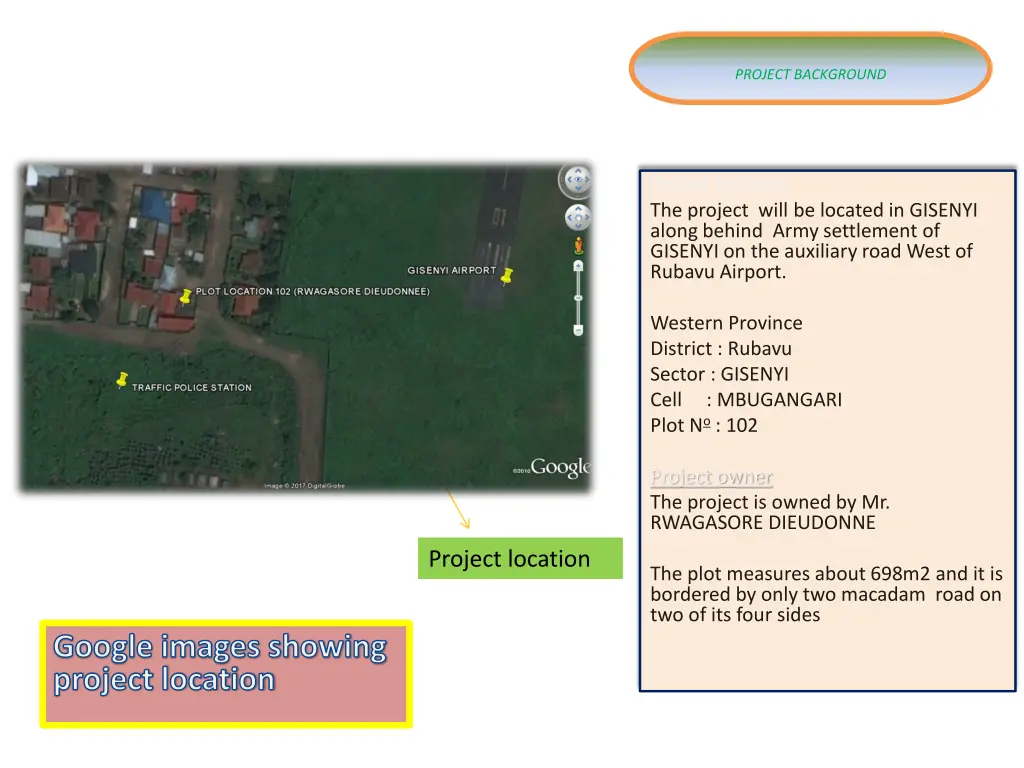Screen dimensions: 1024x768
Task: Click the Project owner heading
Action: pos(711,477)
